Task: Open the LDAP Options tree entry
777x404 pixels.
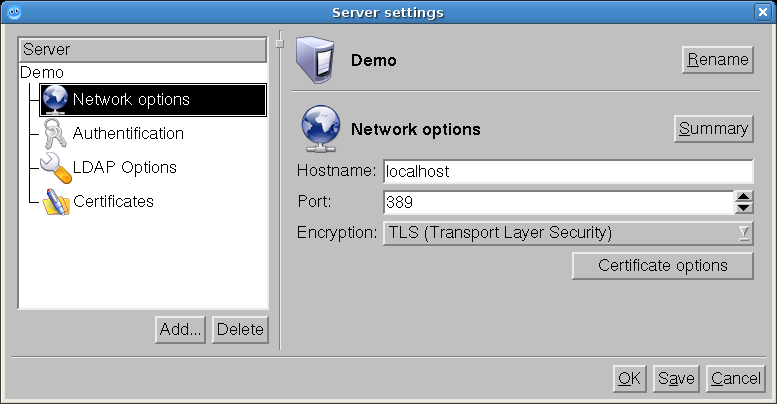Action: point(124,168)
